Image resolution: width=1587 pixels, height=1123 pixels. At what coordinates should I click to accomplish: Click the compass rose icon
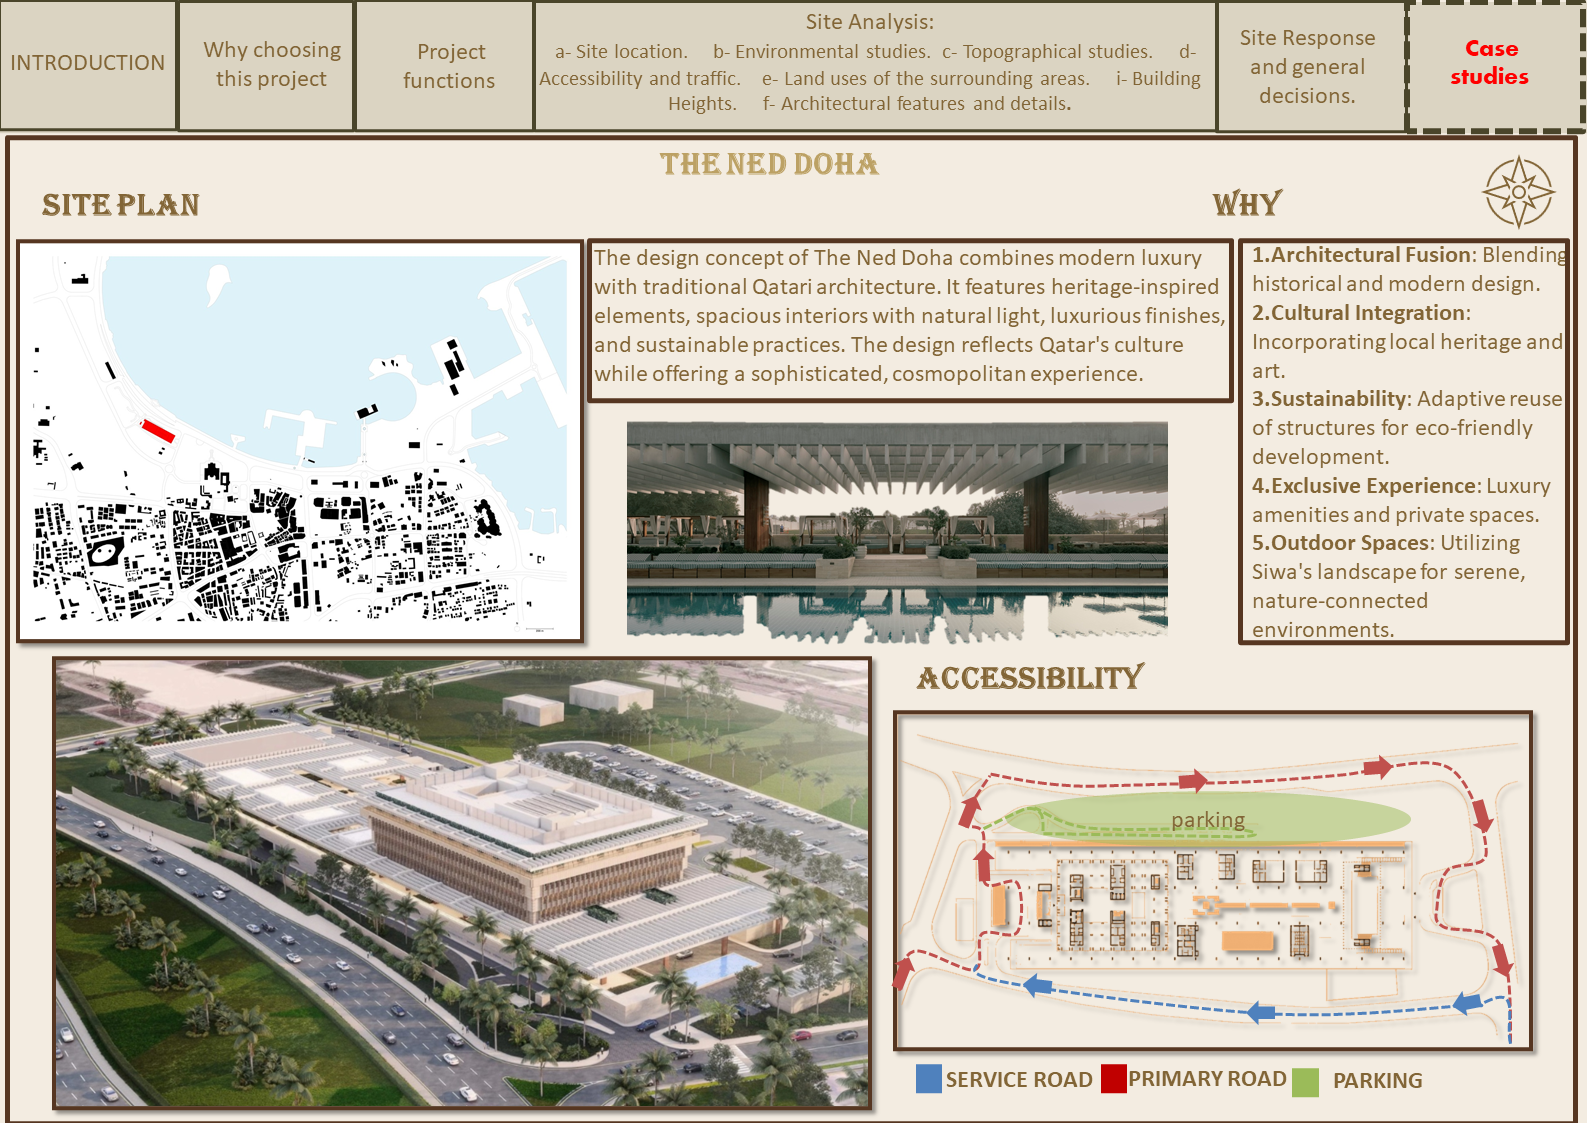point(1518,192)
